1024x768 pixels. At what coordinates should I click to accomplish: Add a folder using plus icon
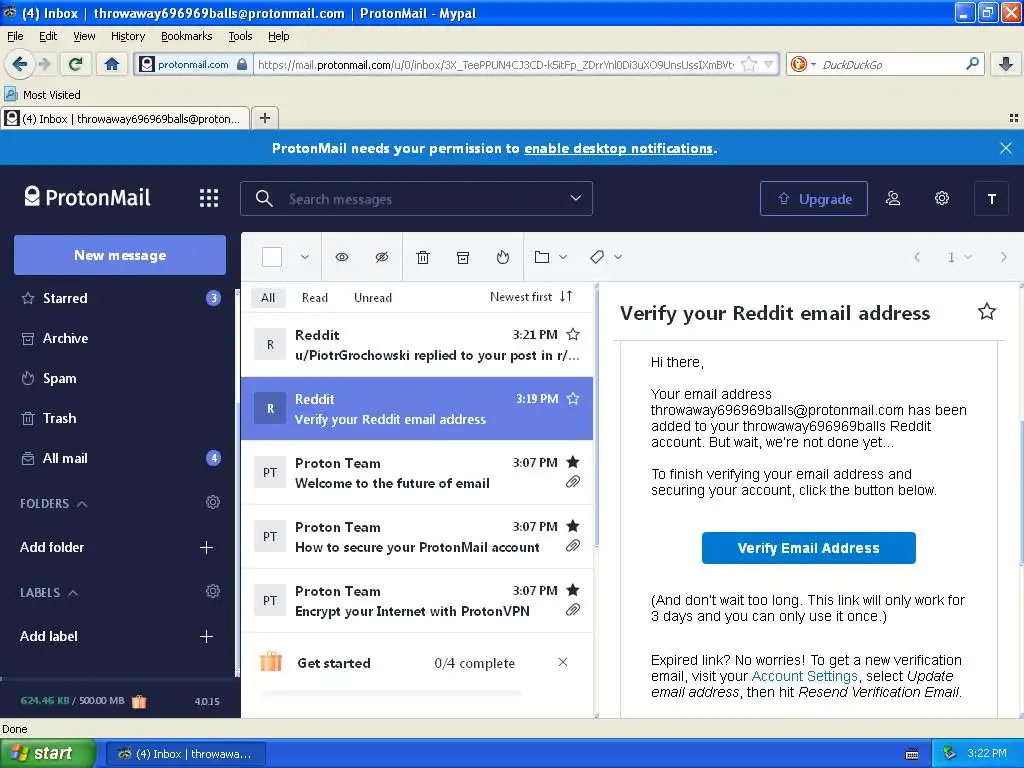pos(206,547)
